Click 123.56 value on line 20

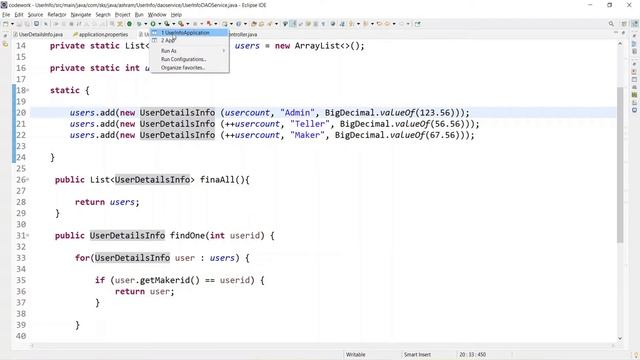coord(436,113)
